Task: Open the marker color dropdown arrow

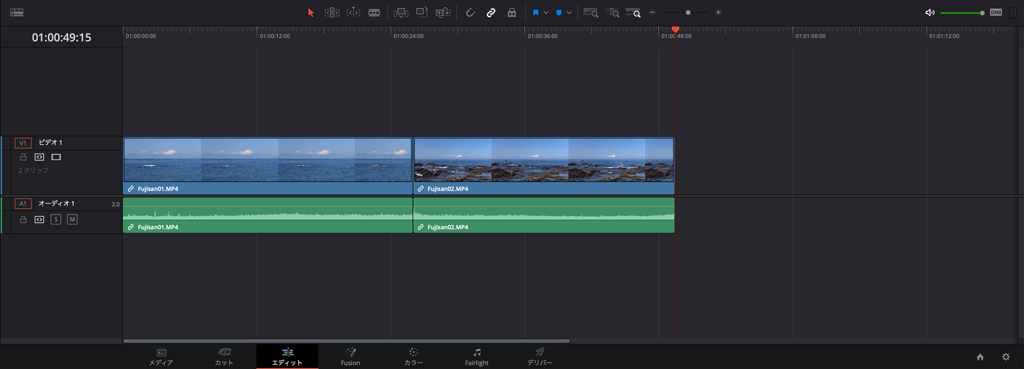Action: click(x=569, y=12)
